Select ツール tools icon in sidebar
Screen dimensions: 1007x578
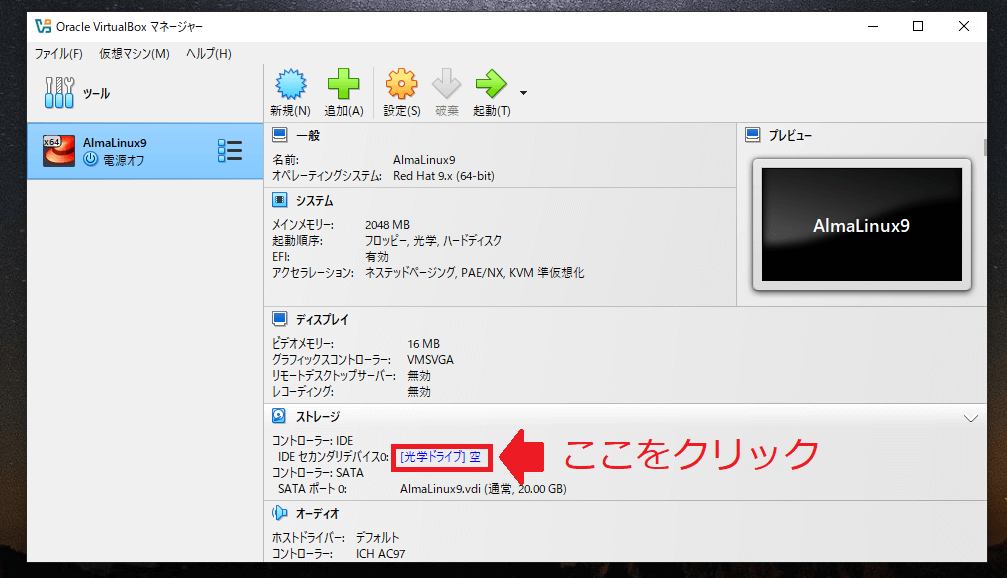(59, 92)
